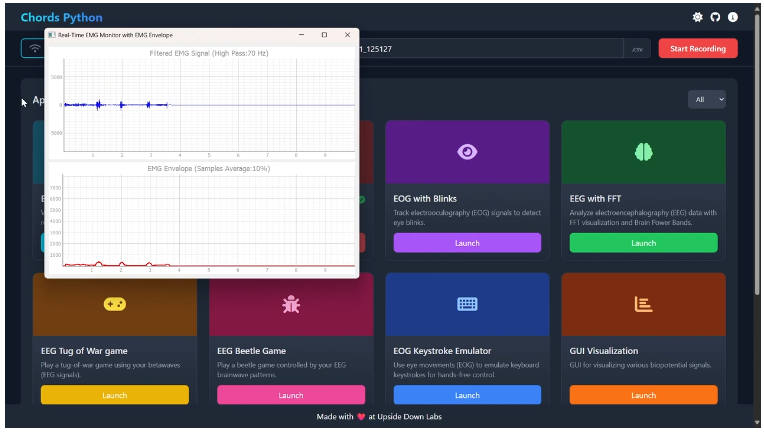Click the gamepad icon on EEG Tug of War
The height and width of the screenshot is (437, 764).
click(x=115, y=304)
